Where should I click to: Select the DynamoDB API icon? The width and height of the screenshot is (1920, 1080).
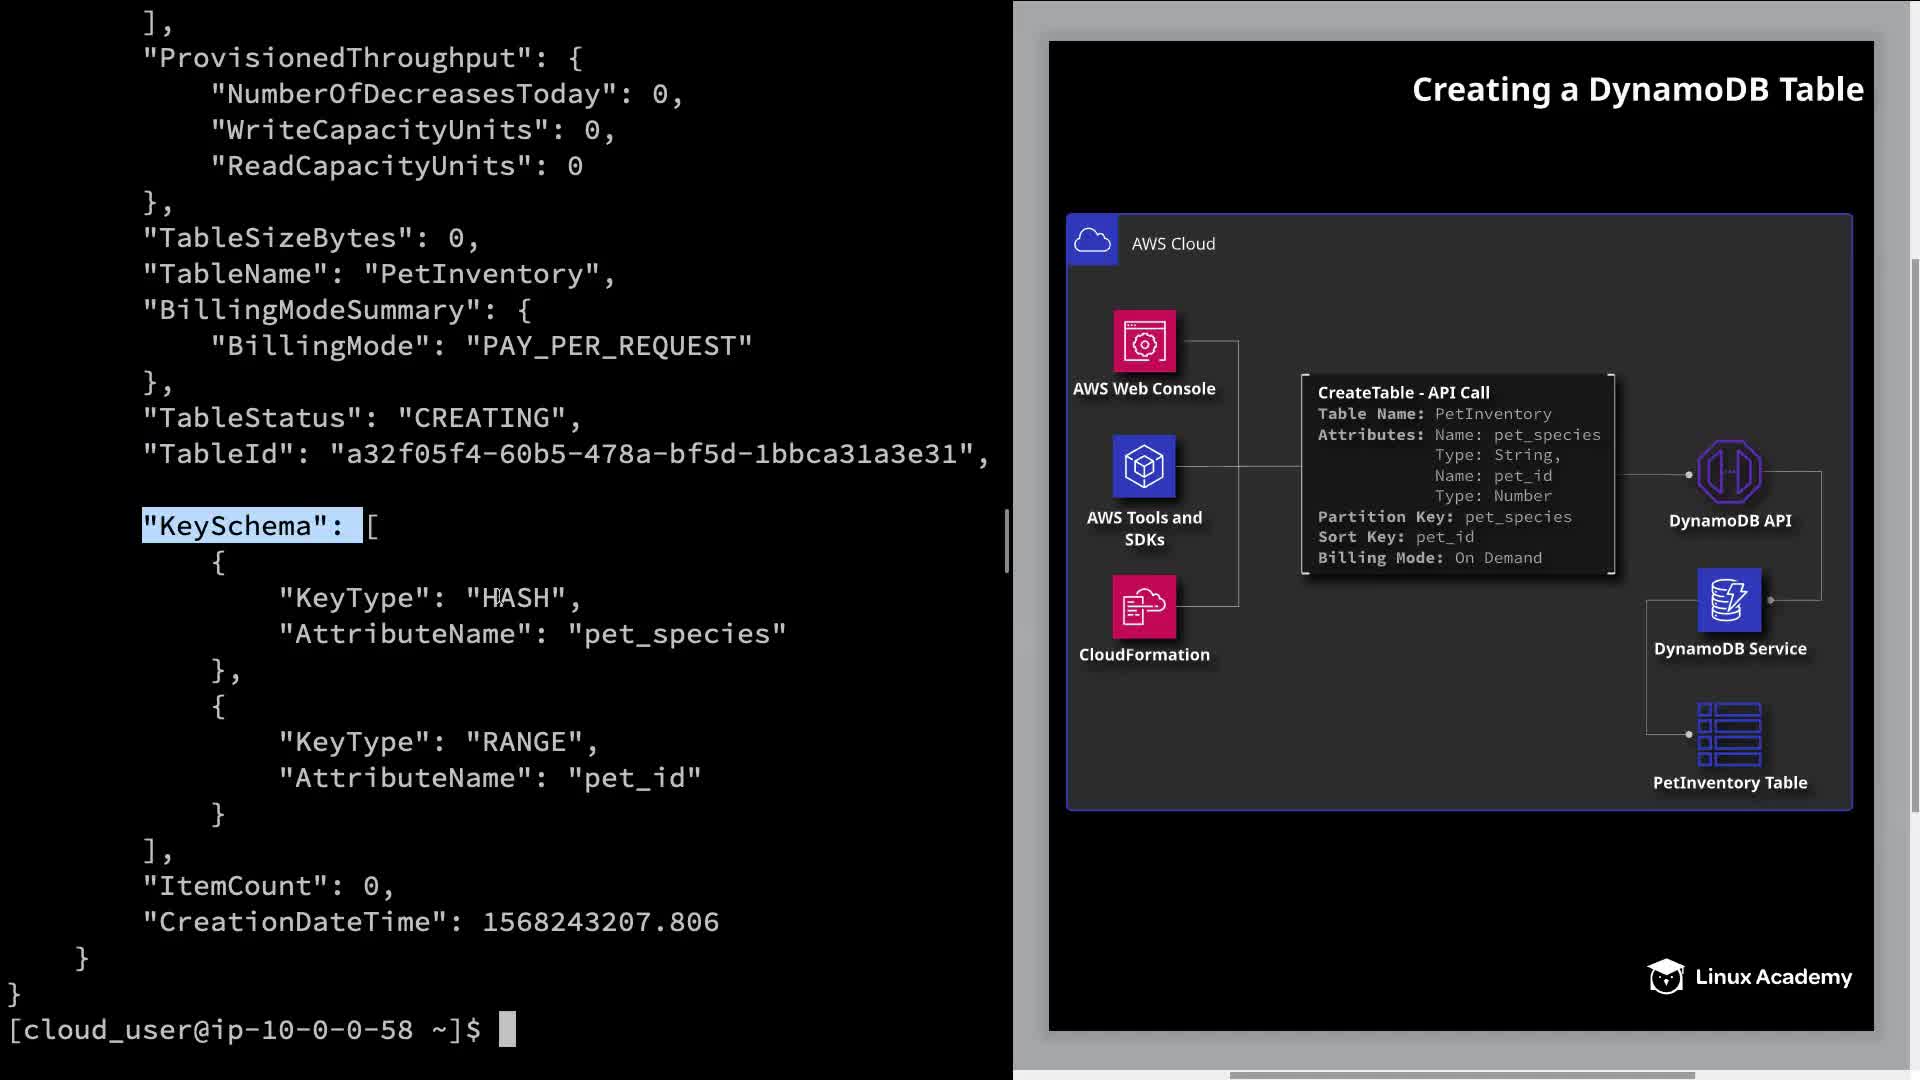click(x=1729, y=472)
